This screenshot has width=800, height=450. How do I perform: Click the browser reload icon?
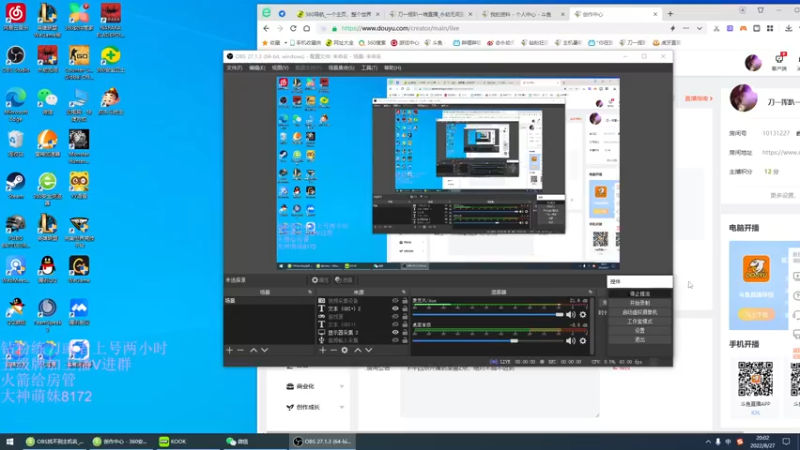tap(293, 29)
